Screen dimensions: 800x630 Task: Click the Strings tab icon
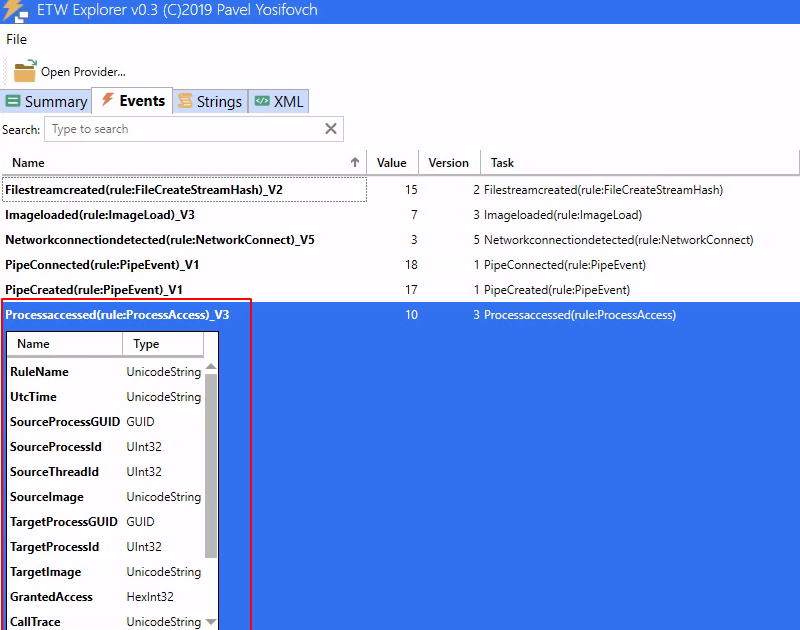(186, 101)
